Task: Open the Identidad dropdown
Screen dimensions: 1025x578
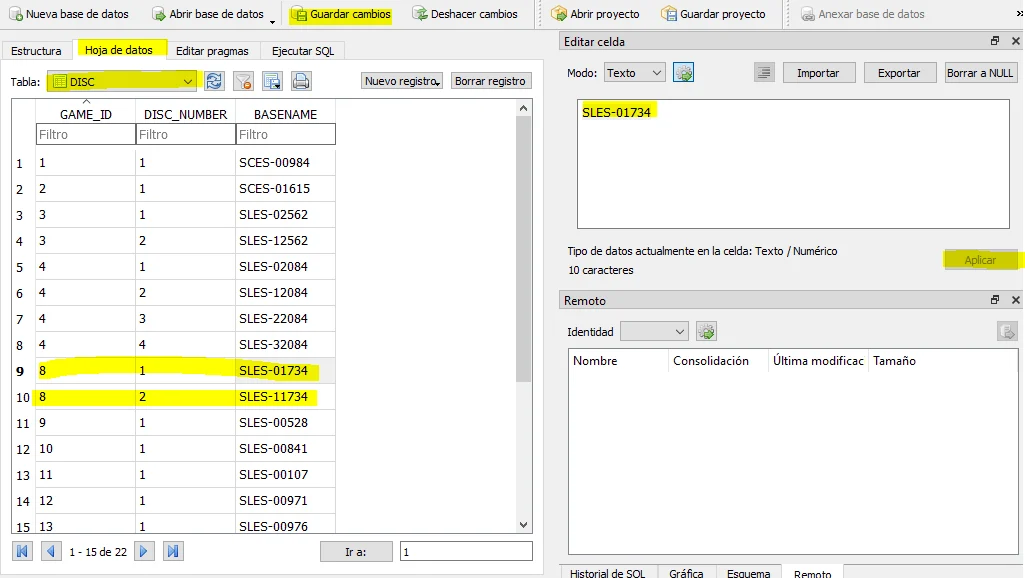Action: (x=654, y=332)
